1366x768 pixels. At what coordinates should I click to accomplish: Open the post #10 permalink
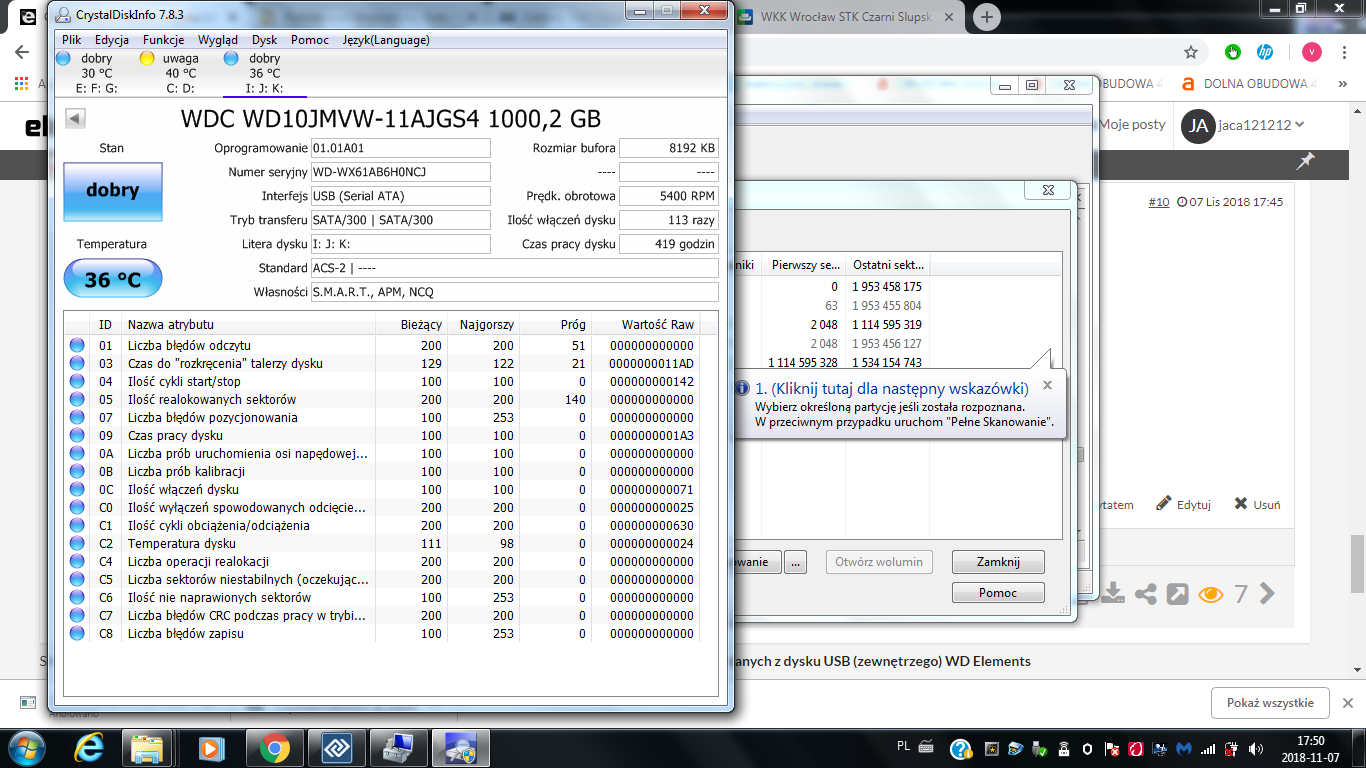pos(1158,202)
